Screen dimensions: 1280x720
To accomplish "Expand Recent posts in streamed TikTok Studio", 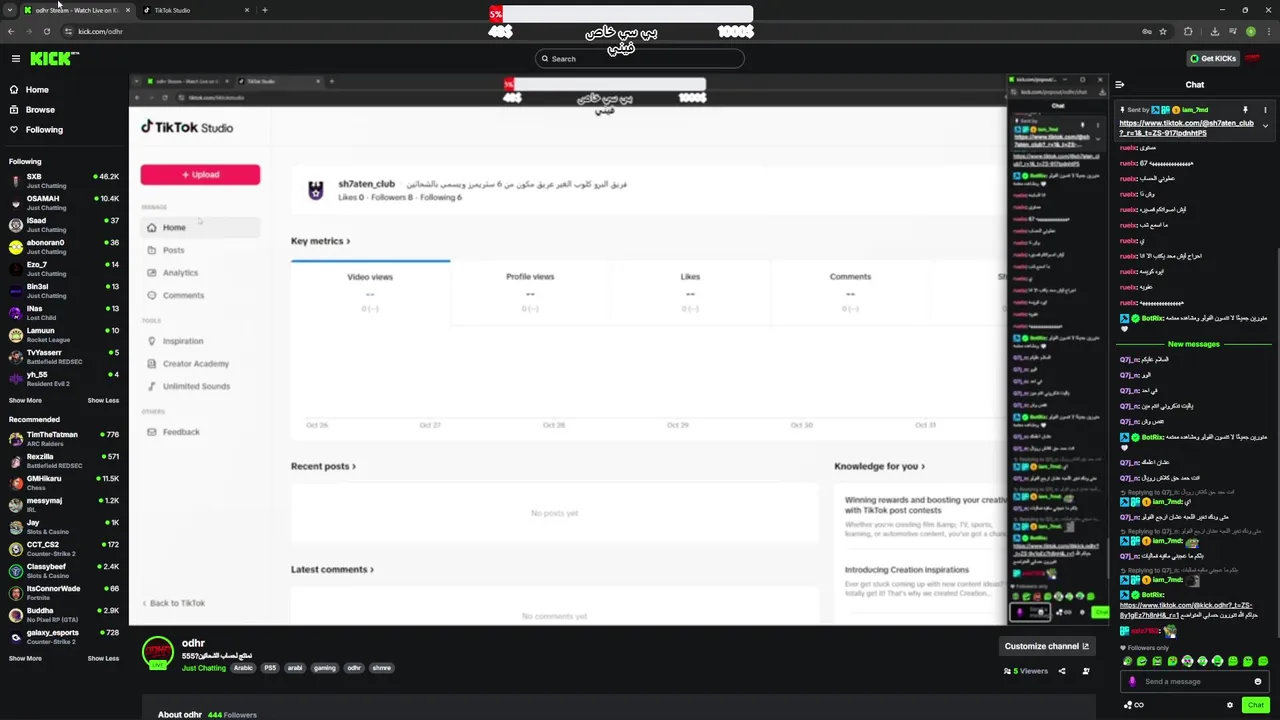I will [323, 466].
